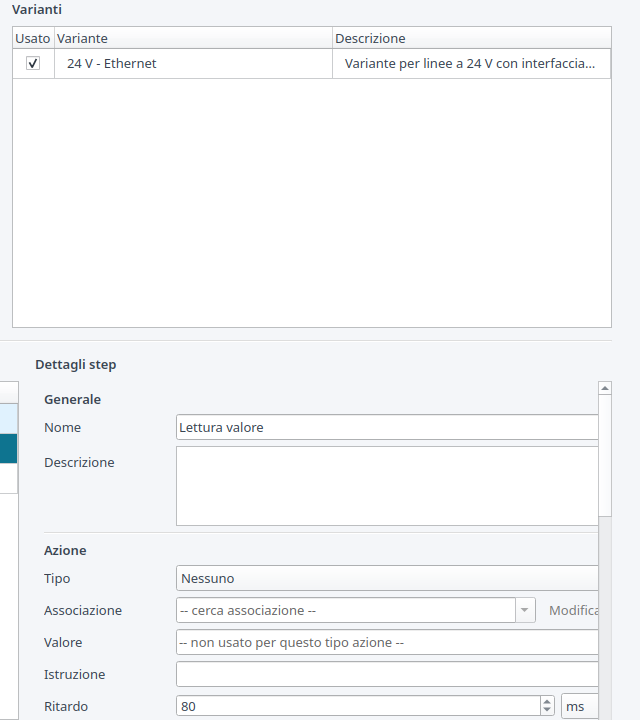The image size is (640, 720).
Task: Open the Ritardo unit dropdown 'ms'
Action: point(579,706)
